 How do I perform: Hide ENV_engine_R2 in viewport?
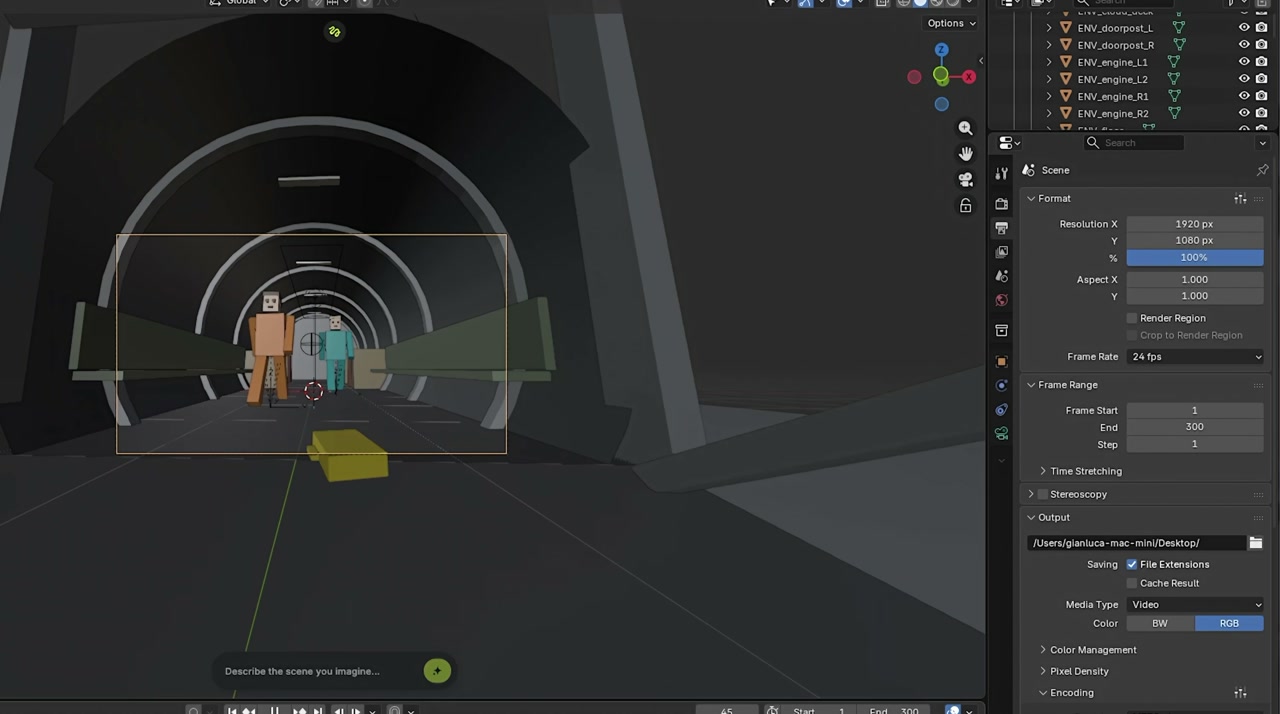(x=1244, y=113)
